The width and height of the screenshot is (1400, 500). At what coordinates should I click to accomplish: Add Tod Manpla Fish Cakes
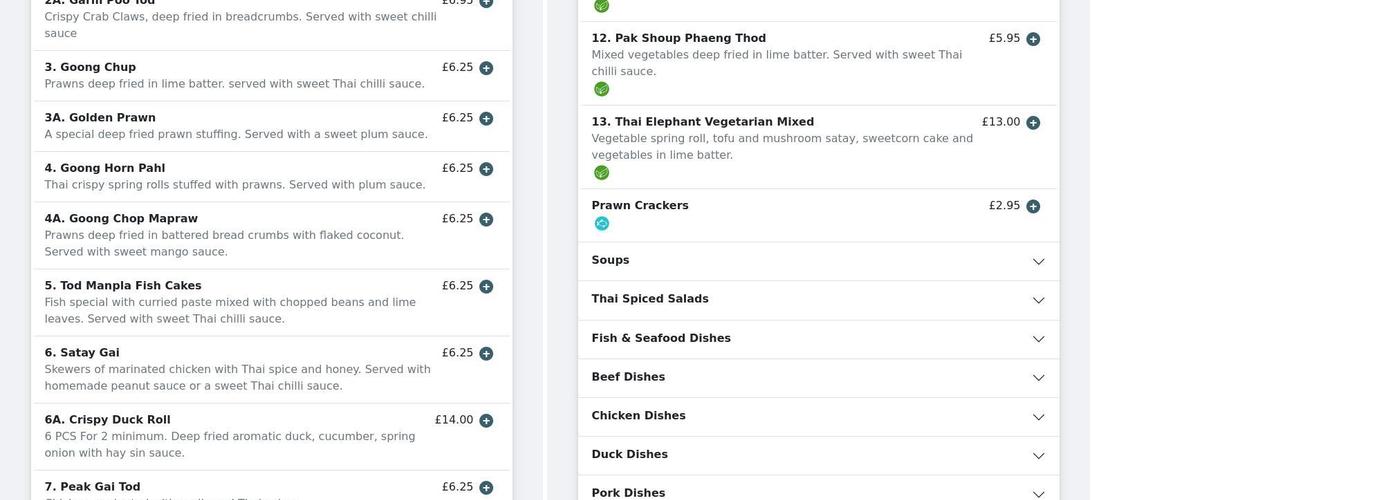click(x=486, y=286)
